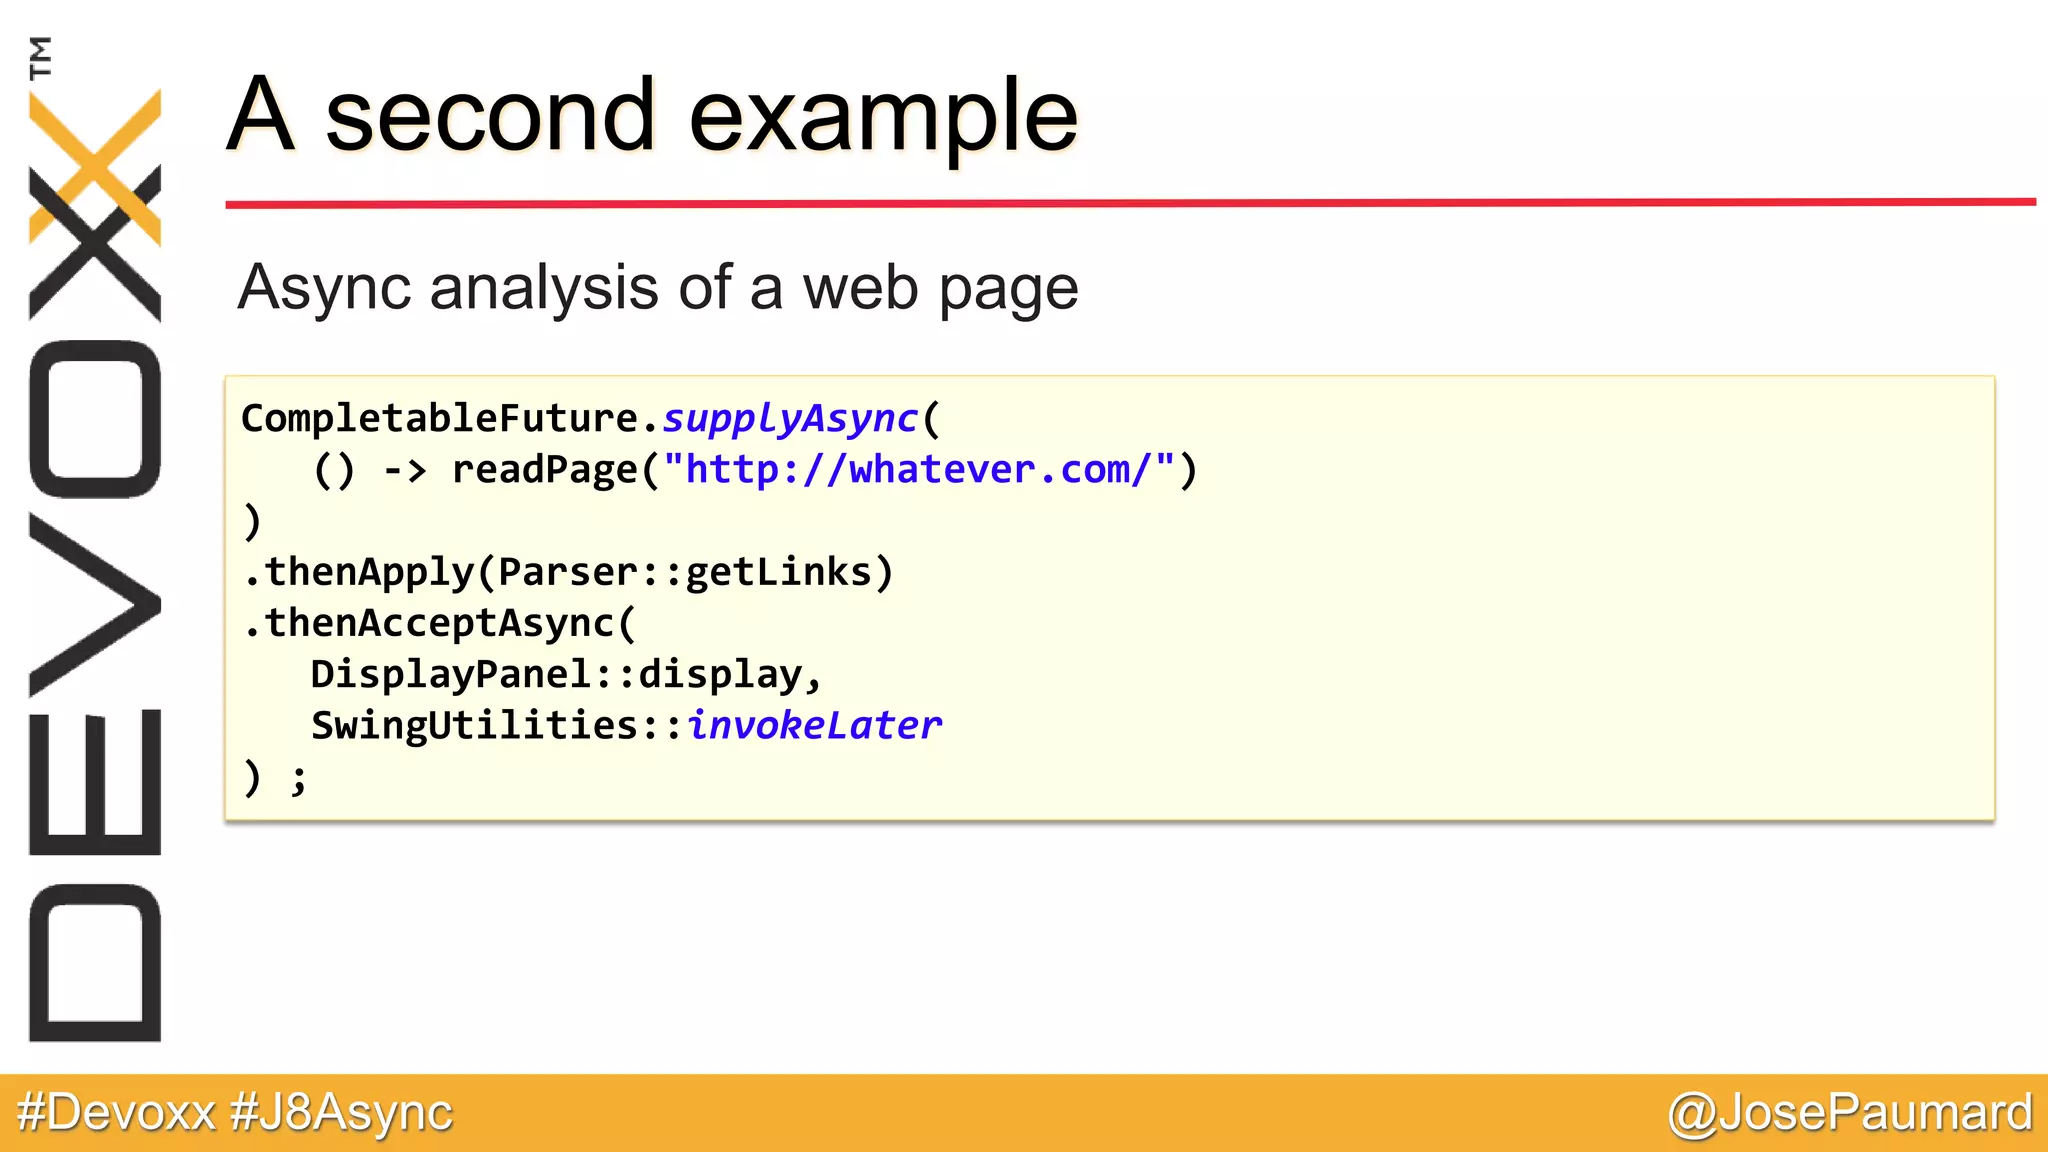Click the SwingUtilities class reference
This screenshot has width=2048, height=1152.
click(x=474, y=725)
